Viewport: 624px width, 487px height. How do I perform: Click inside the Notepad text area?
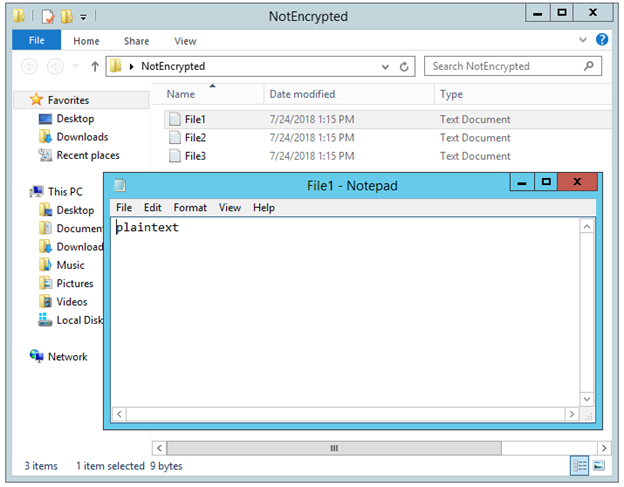(x=345, y=312)
